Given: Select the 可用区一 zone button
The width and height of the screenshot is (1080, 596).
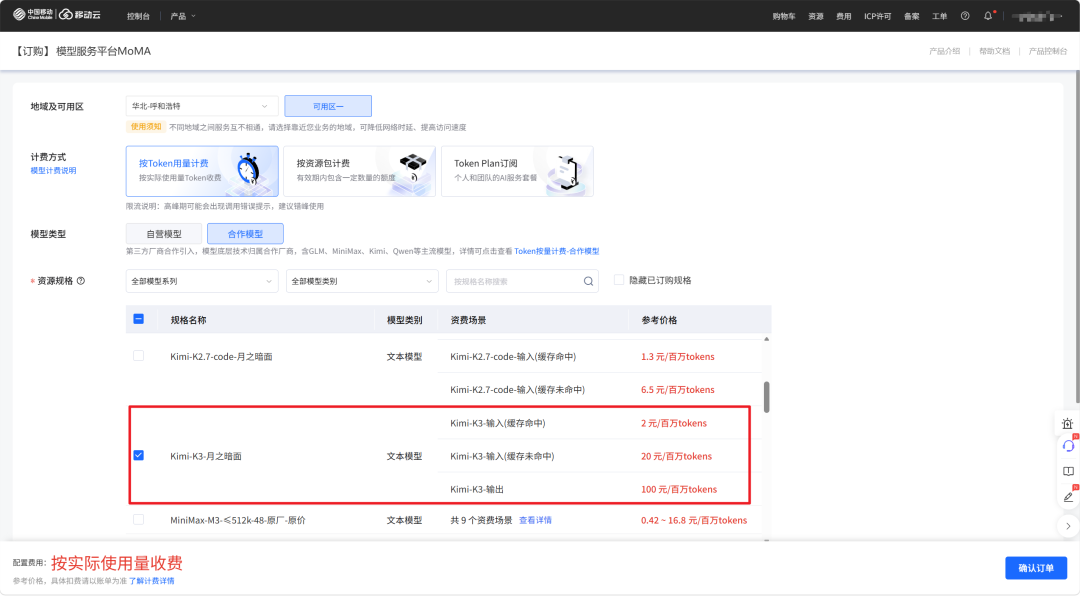Looking at the screenshot, I should [x=328, y=106].
